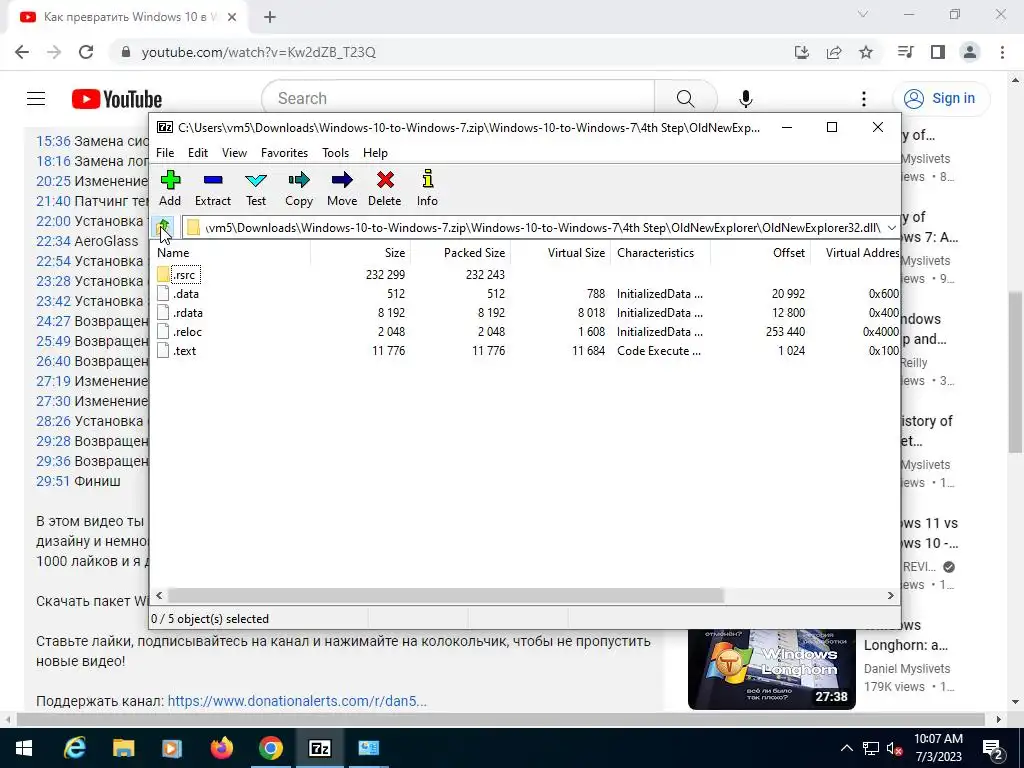Click the 7-Zip horizontal scrollbar thumb
The image size is (1024, 768).
click(446, 596)
